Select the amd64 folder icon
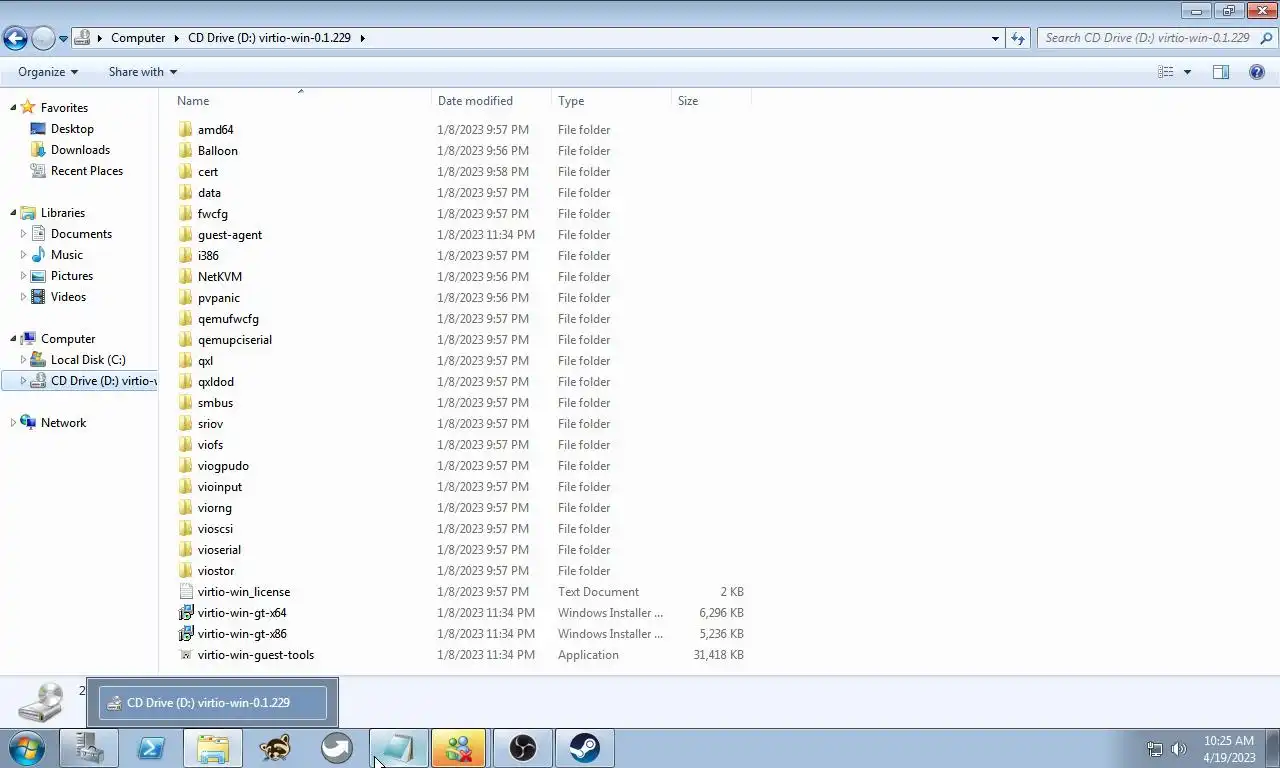The height and width of the screenshot is (768, 1280). [185, 130]
